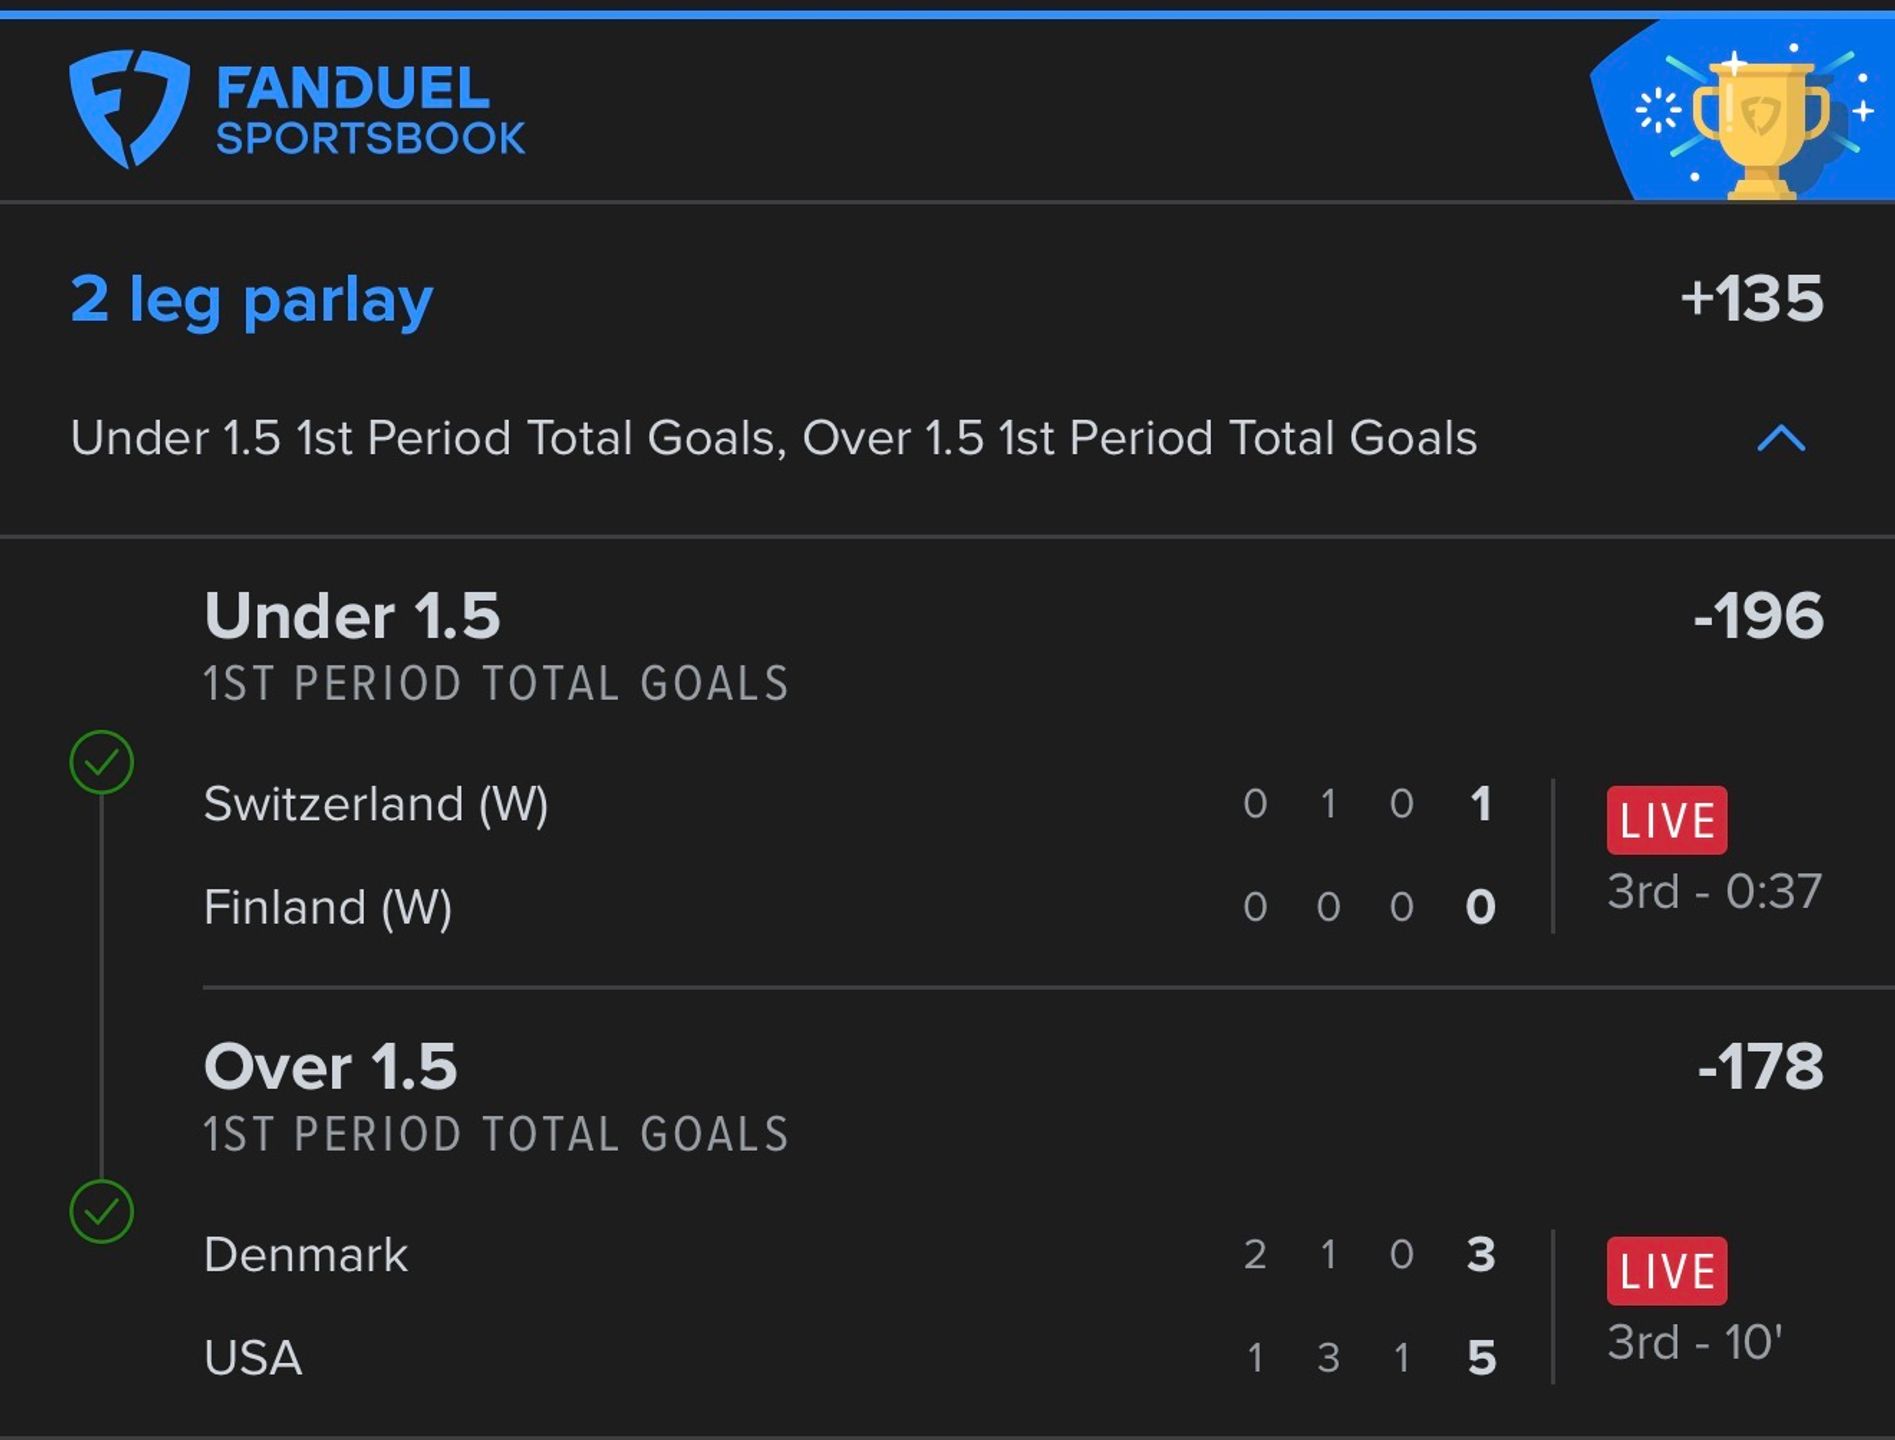Click the parlay legs summary text
Image resolution: width=1895 pixels, height=1440 pixels.
(x=773, y=438)
